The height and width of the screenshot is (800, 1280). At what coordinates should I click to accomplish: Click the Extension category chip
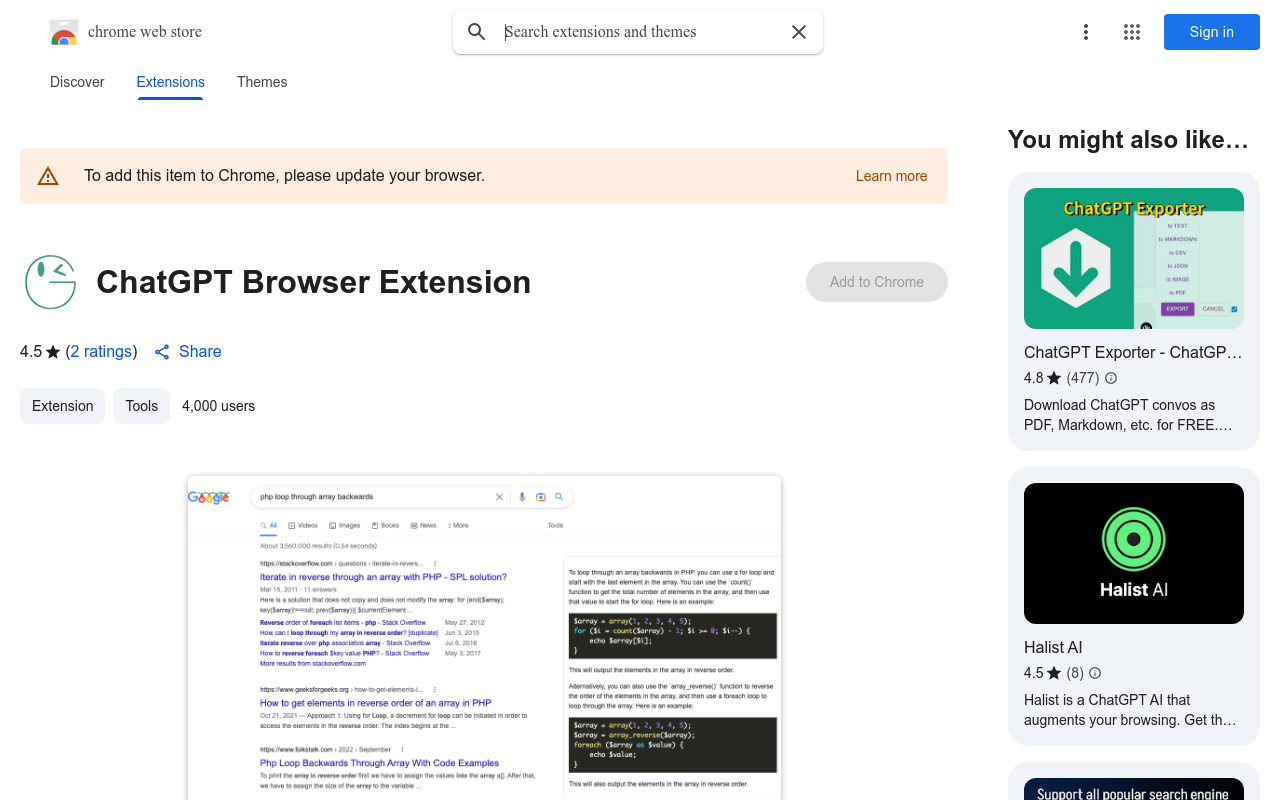point(62,406)
